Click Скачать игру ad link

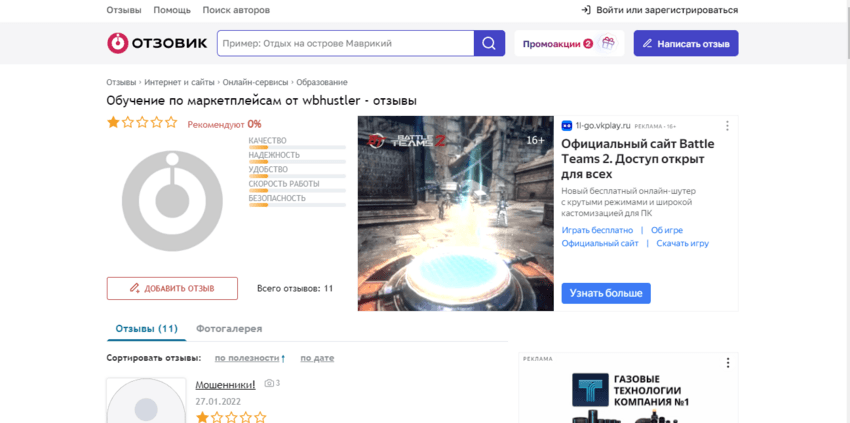[682, 243]
